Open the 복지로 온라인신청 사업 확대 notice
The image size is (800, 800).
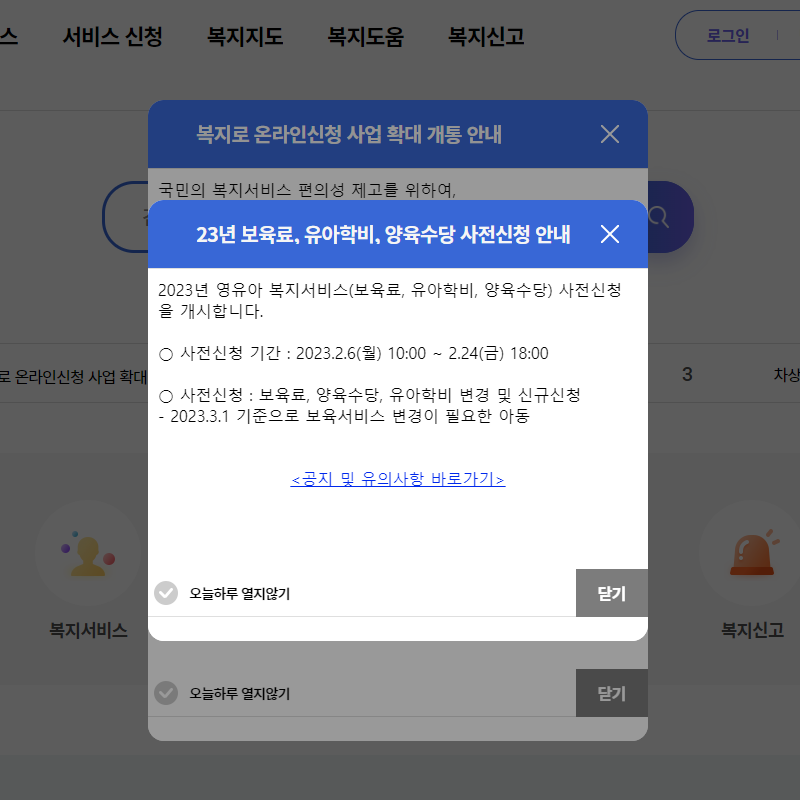coord(70,374)
